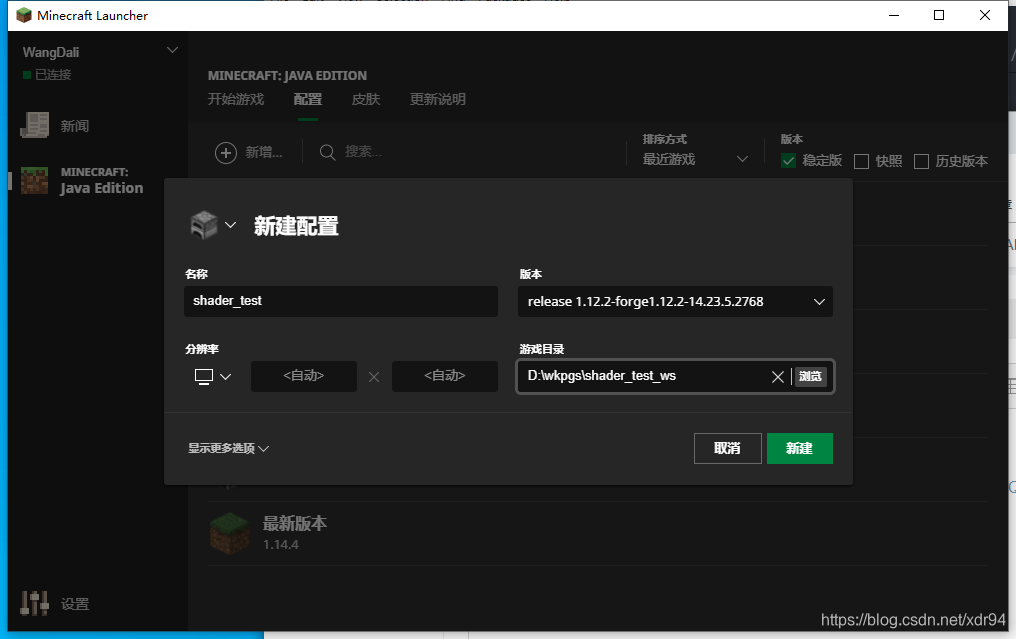Viewport: 1016px width, 639px height.
Task: Expand the WangDali account dropdown
Action: point(172,50)
